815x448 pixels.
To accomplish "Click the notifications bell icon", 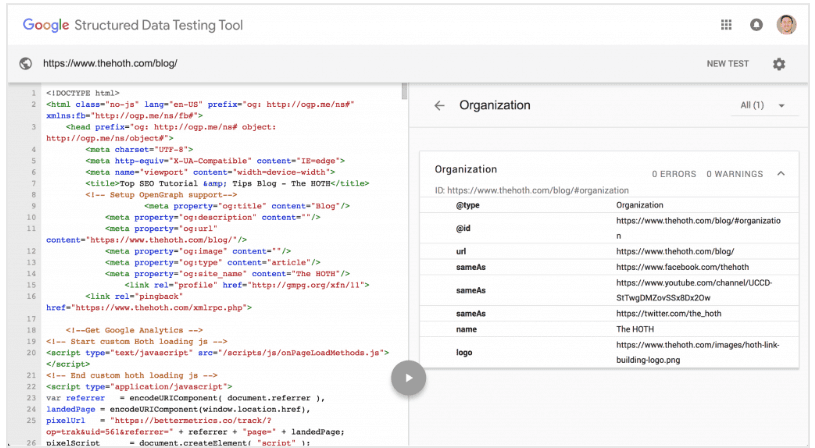I will [x=756, y=24].
